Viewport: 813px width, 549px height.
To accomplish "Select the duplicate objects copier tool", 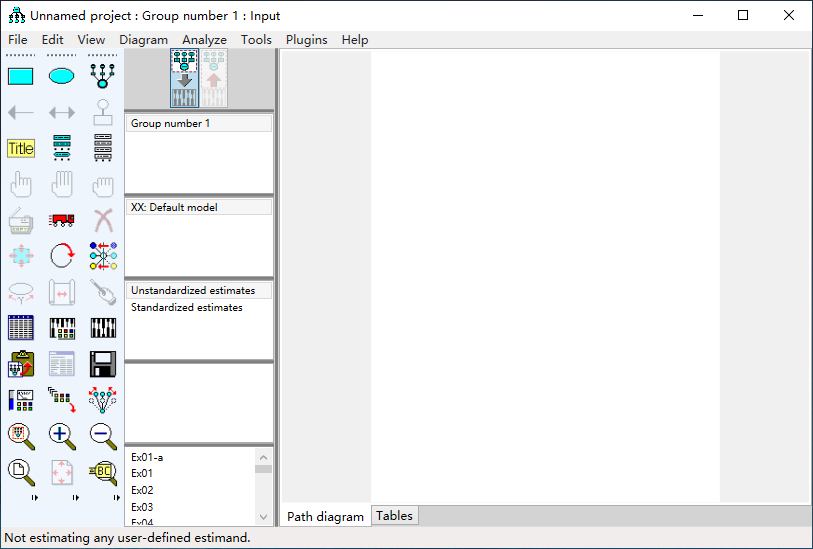I will (x=21, y=220).
